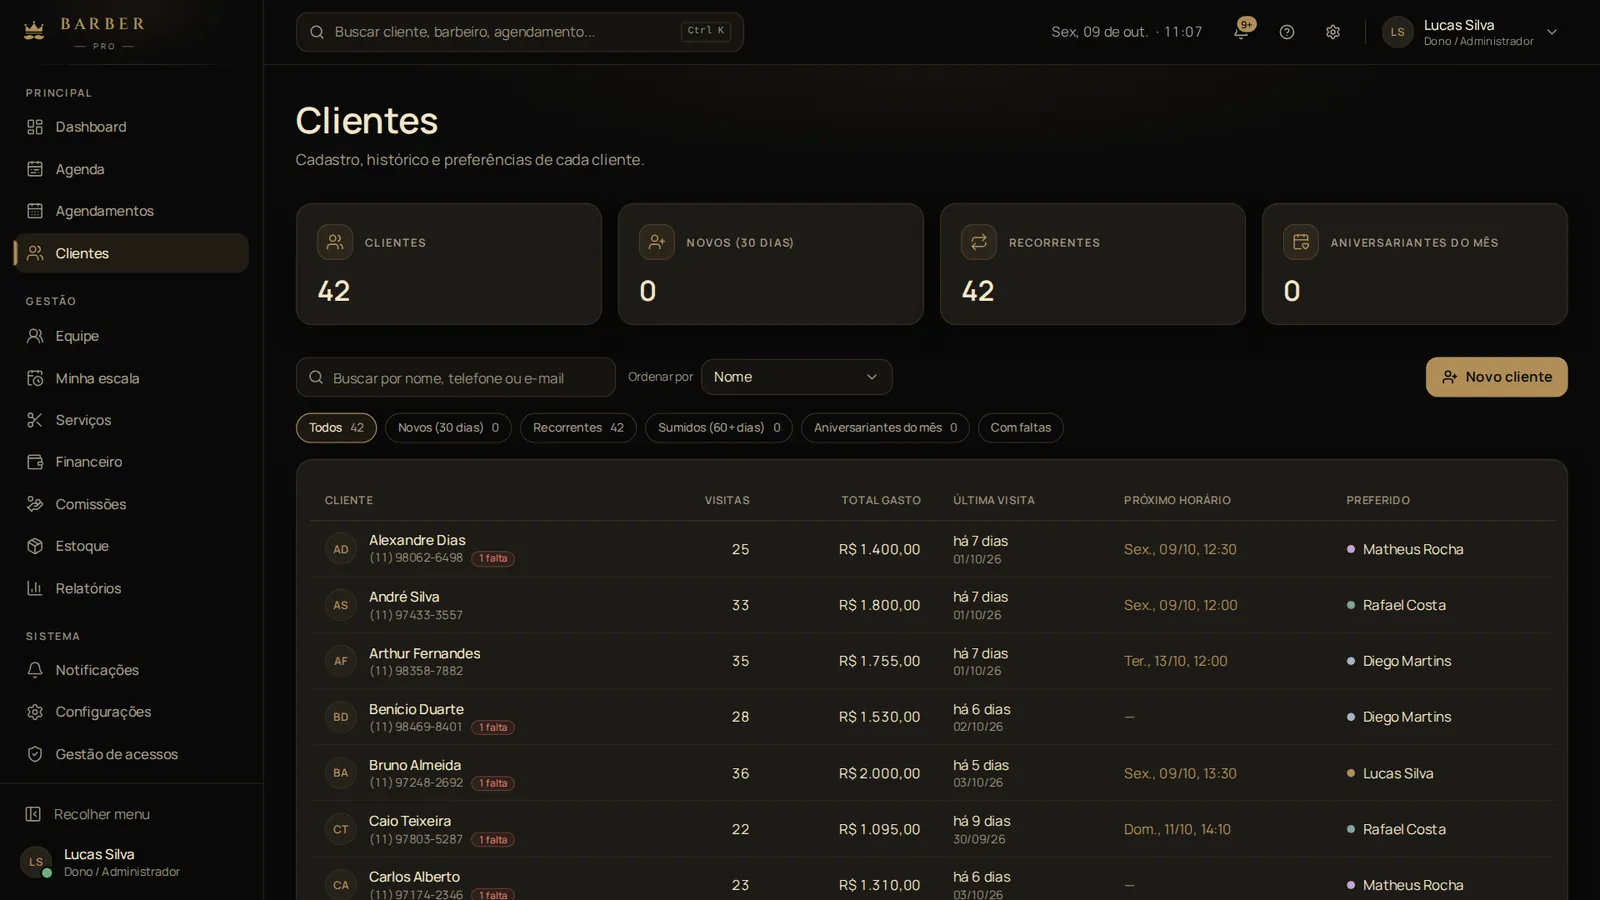Image resolution: width=1600 pixels, height=900 pixels.
Task: Open the help question mark icon
Action: (x=1287, y=32)
